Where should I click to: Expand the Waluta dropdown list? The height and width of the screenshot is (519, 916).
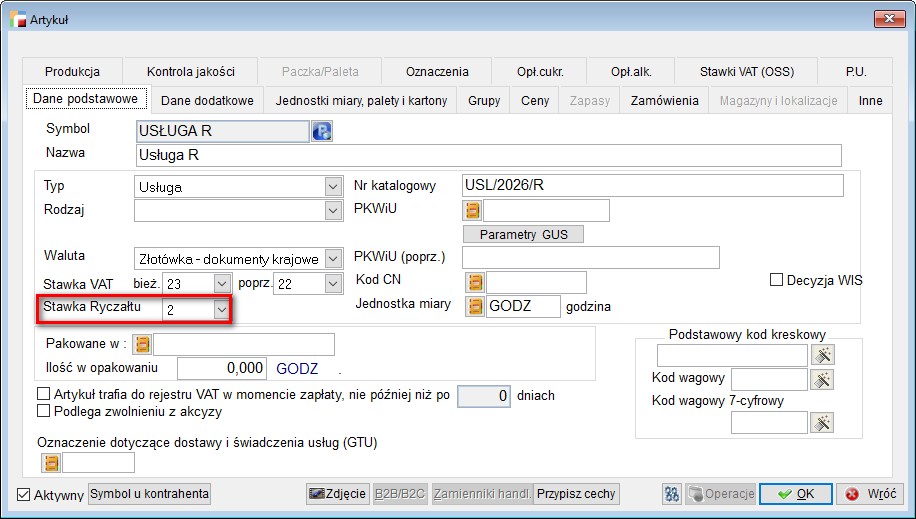point(333,259)
